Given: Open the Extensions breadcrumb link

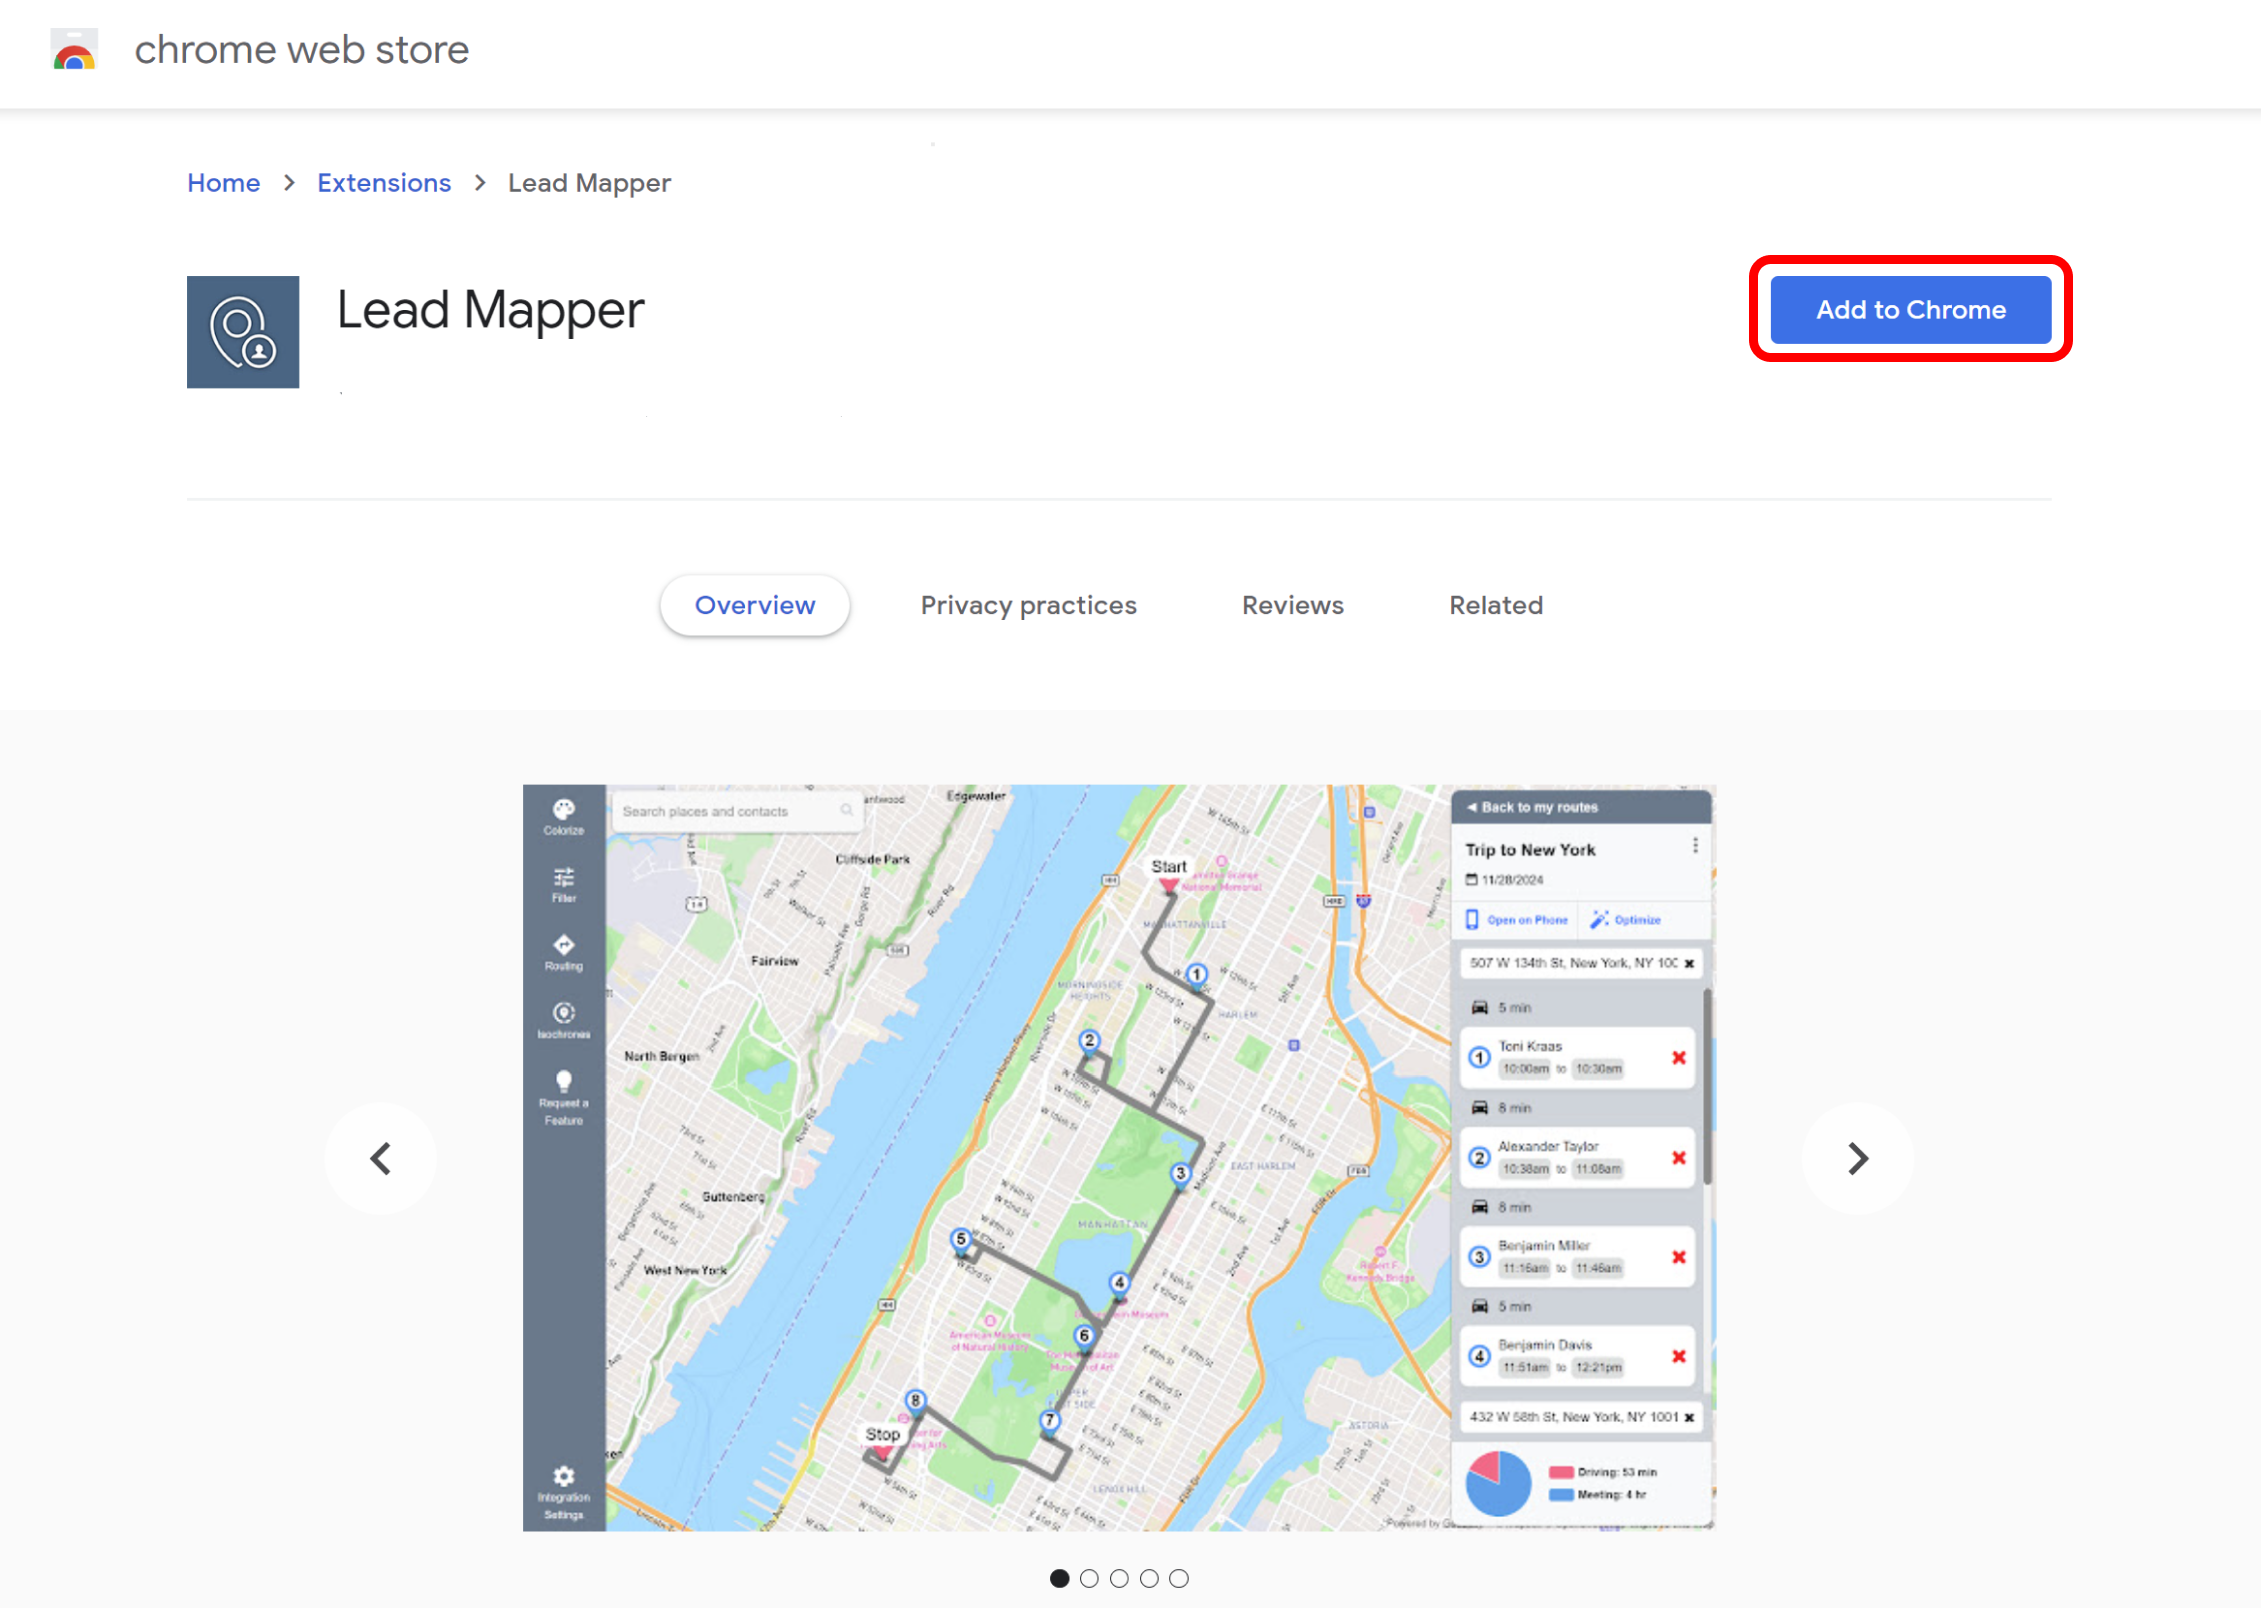Looking at the screenshot, I should pos(384,183).
